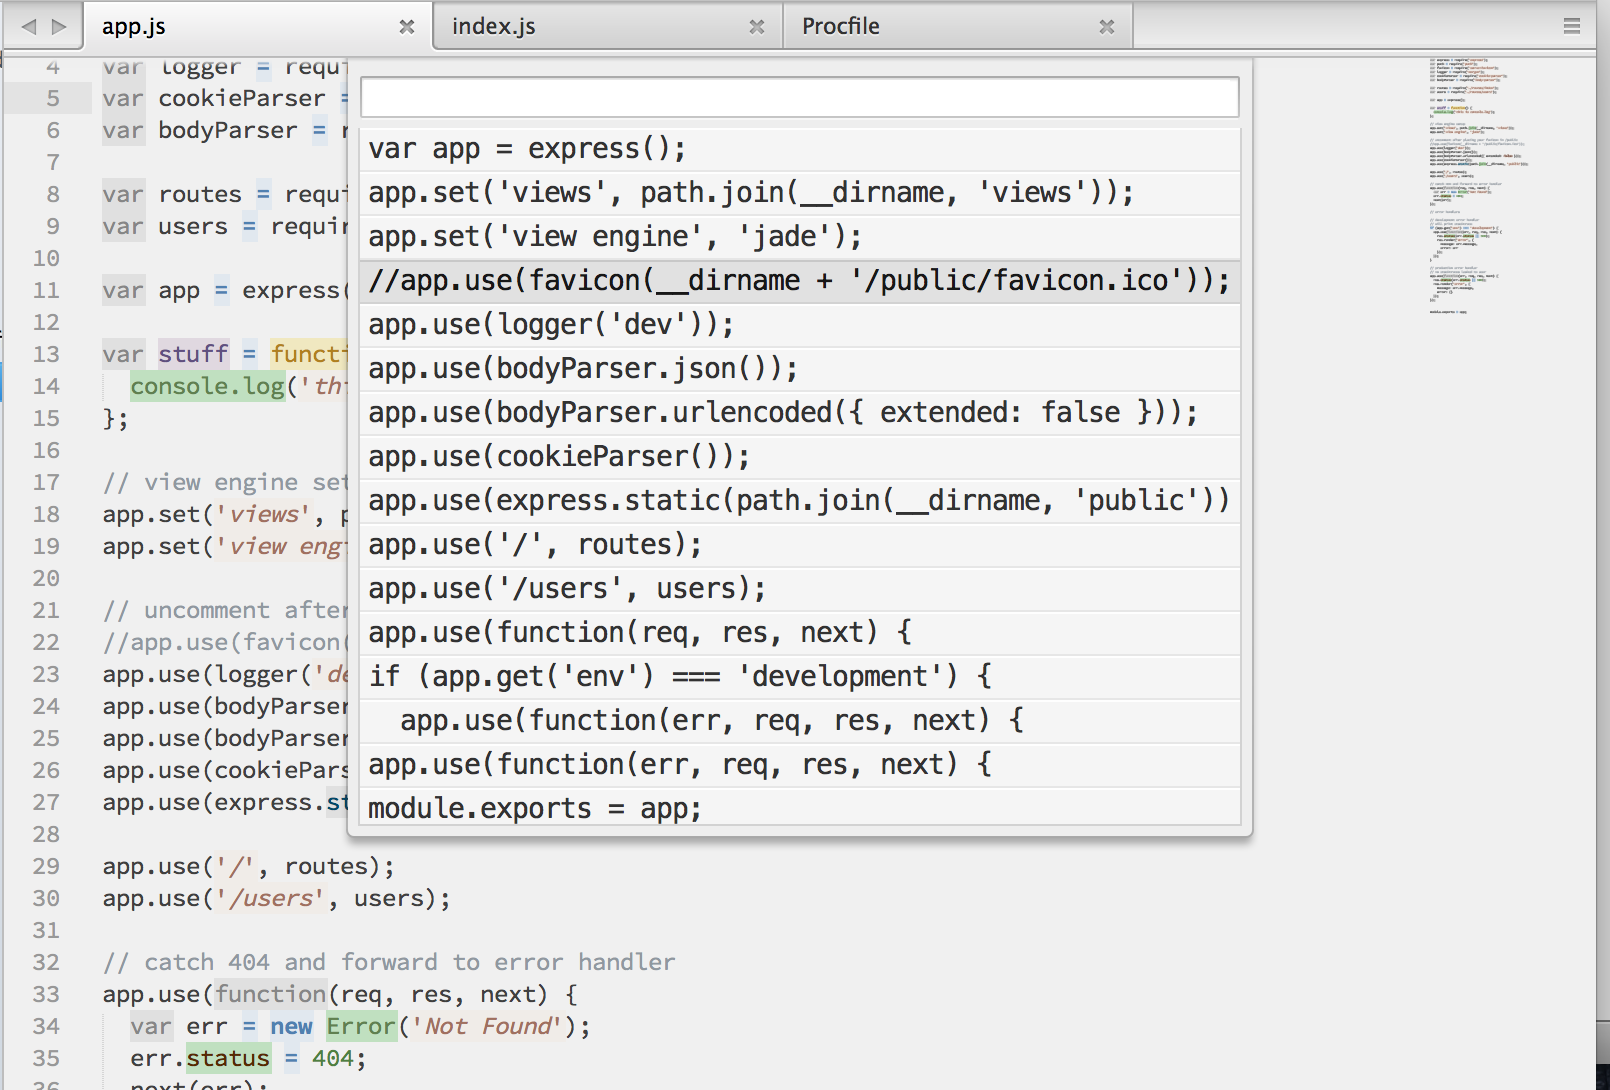Switch to the app.js tab
Screen dimensions: 1610x1090
pos(258,26)
